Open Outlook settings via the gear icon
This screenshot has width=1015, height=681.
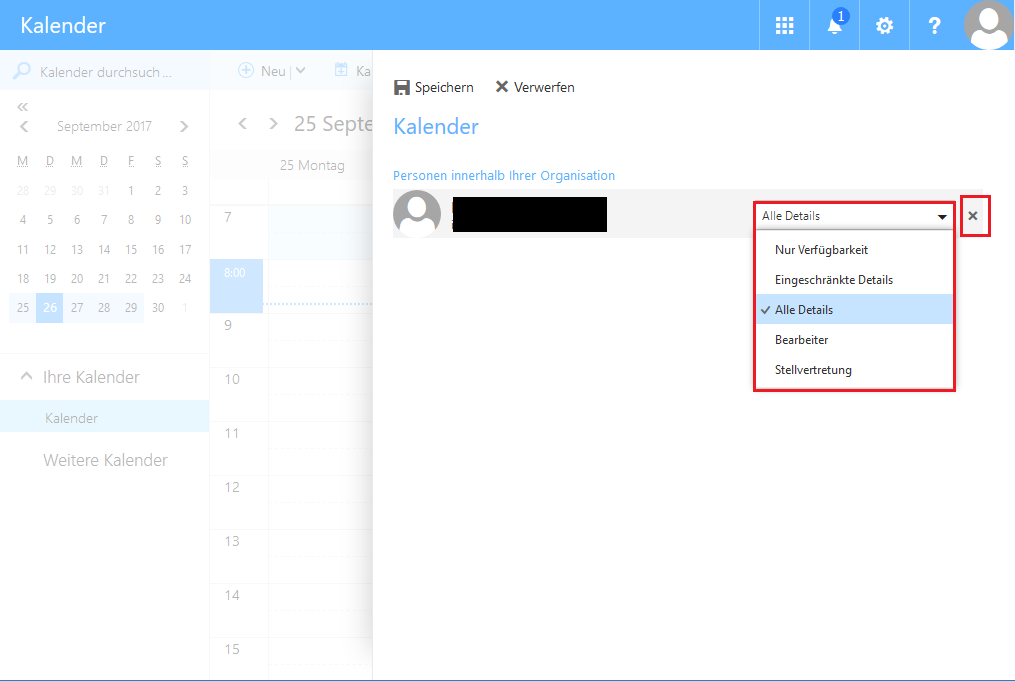(884, 25)
